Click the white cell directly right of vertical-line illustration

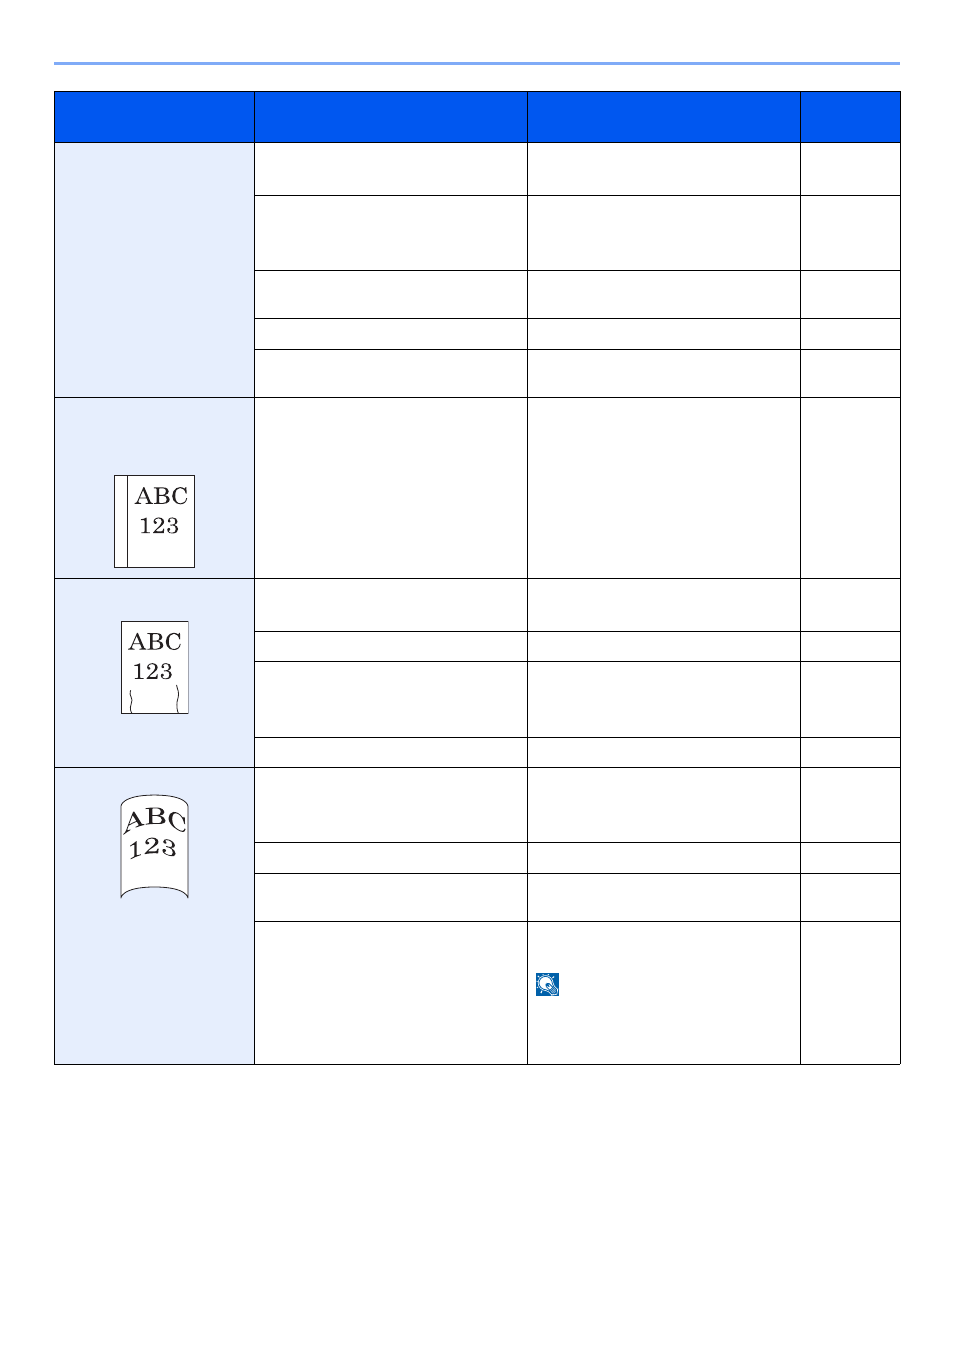pos(391,488)
